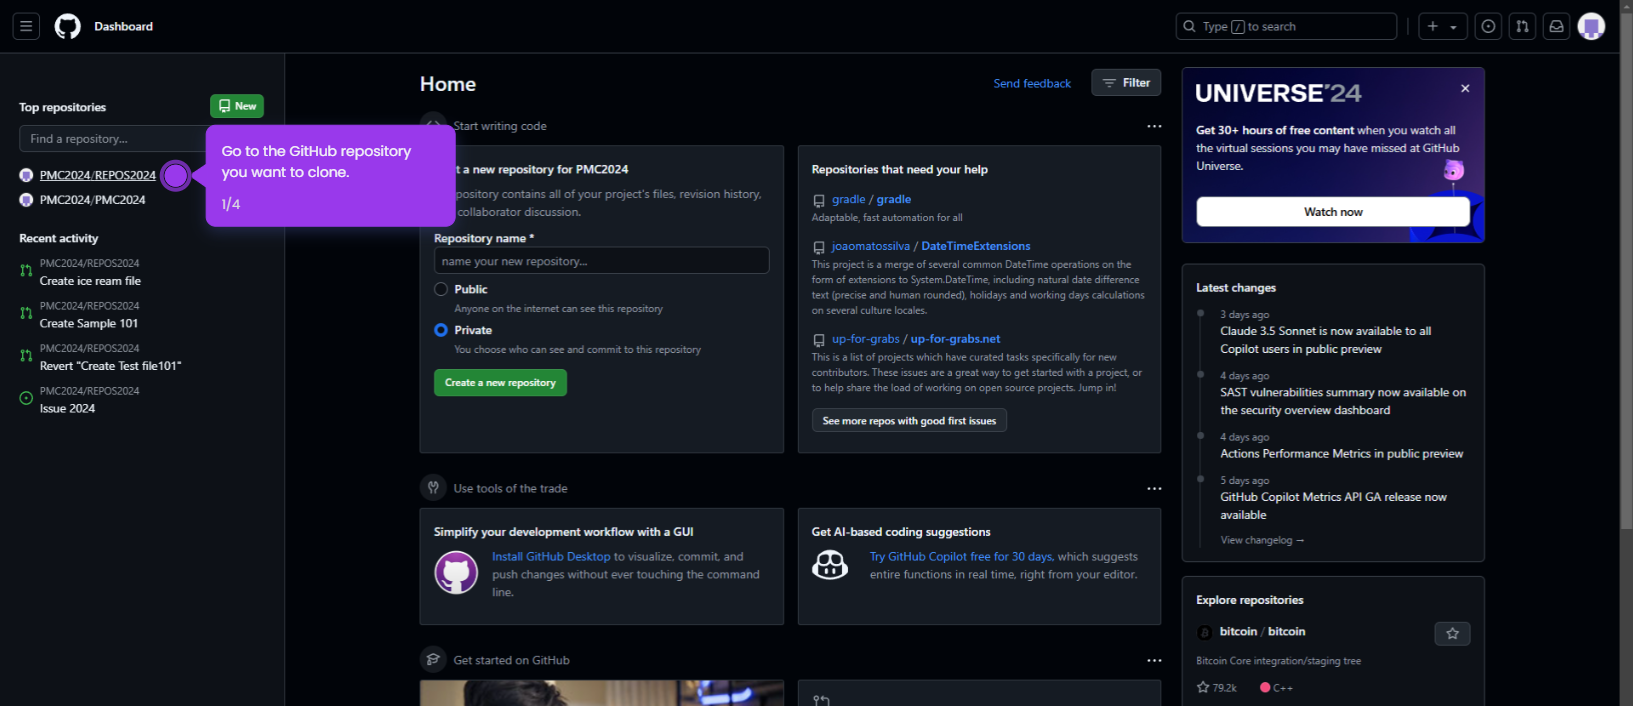1633x706 pixels.
Task: Click Send feedback link
Action: tap(1032, 84)
